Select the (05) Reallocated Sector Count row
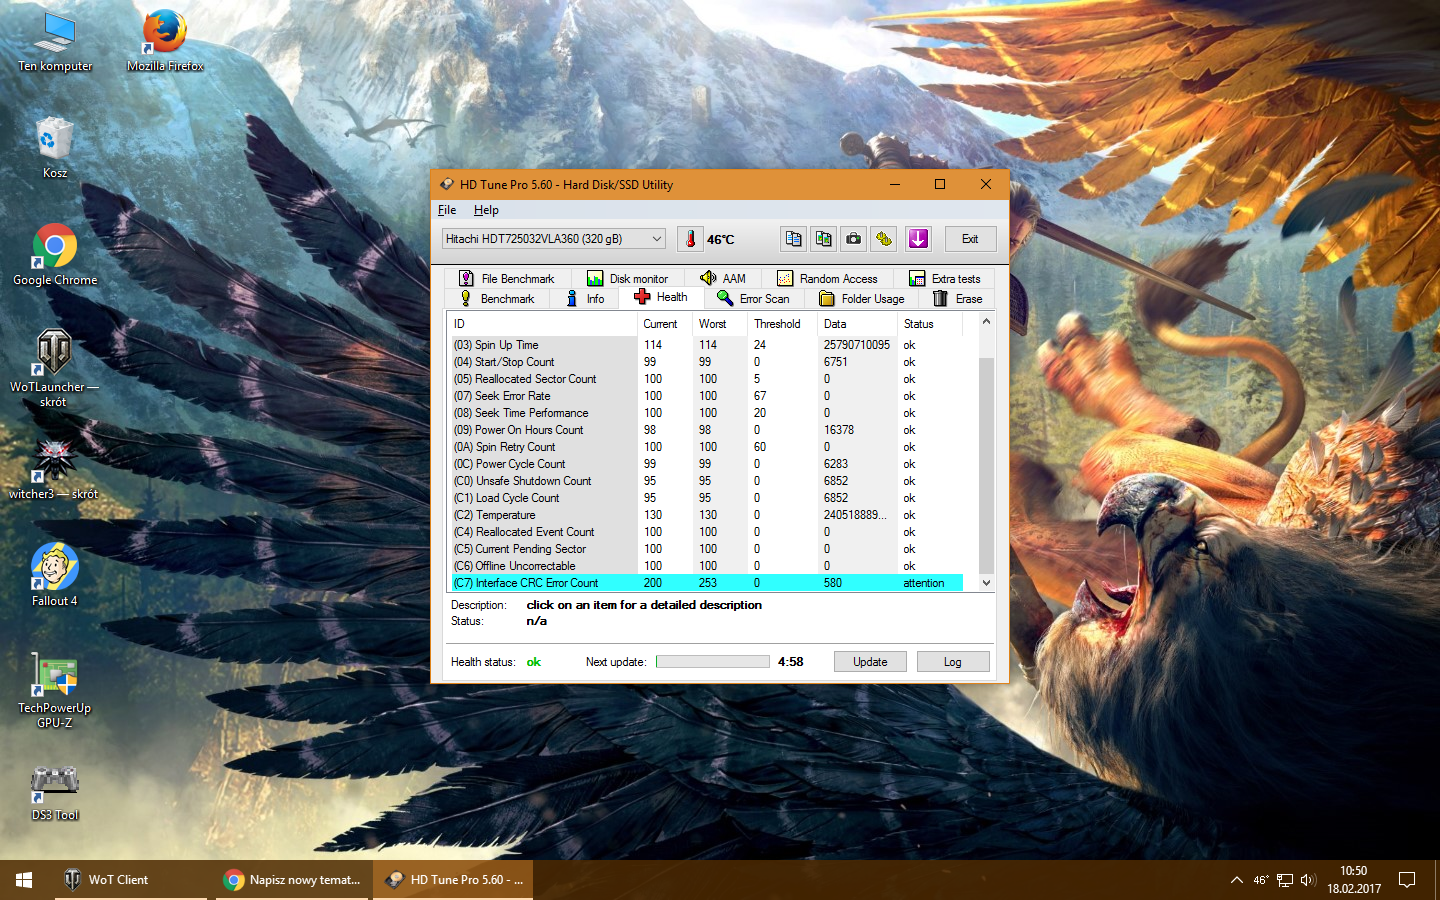Viewport: 1440px width, 900px height. (706, 379)
